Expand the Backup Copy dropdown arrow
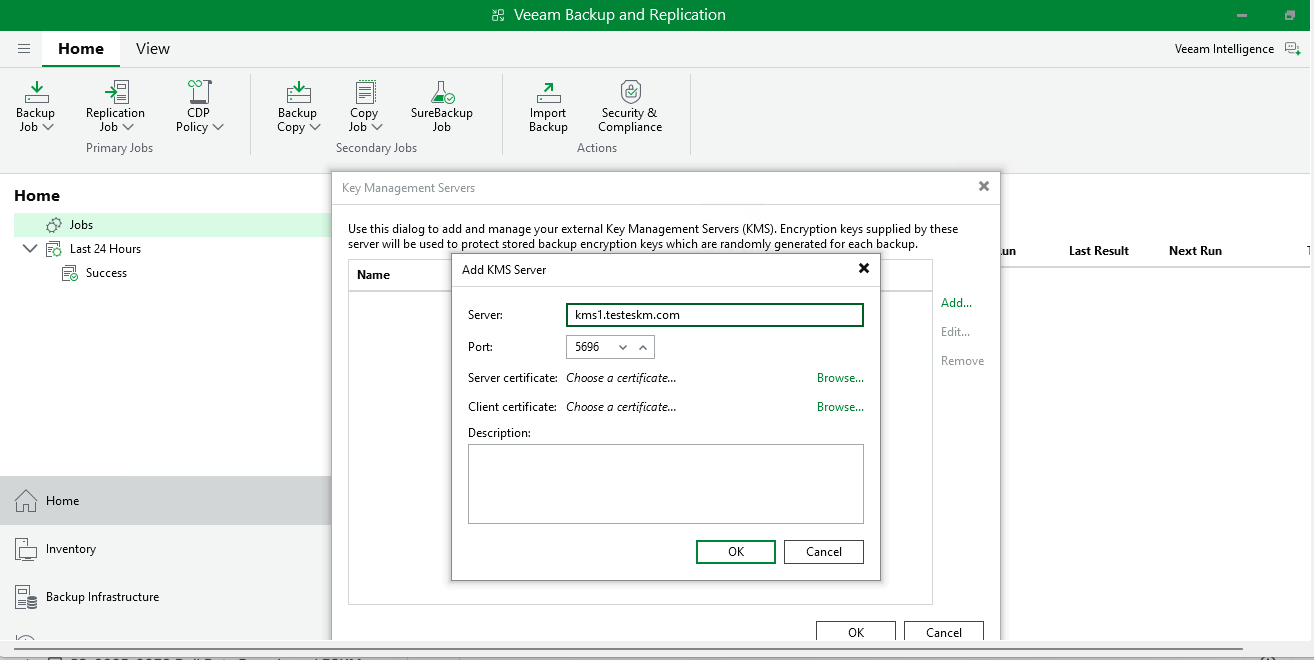The width and height of the screenshot is (1314, 660). [315, 127]
